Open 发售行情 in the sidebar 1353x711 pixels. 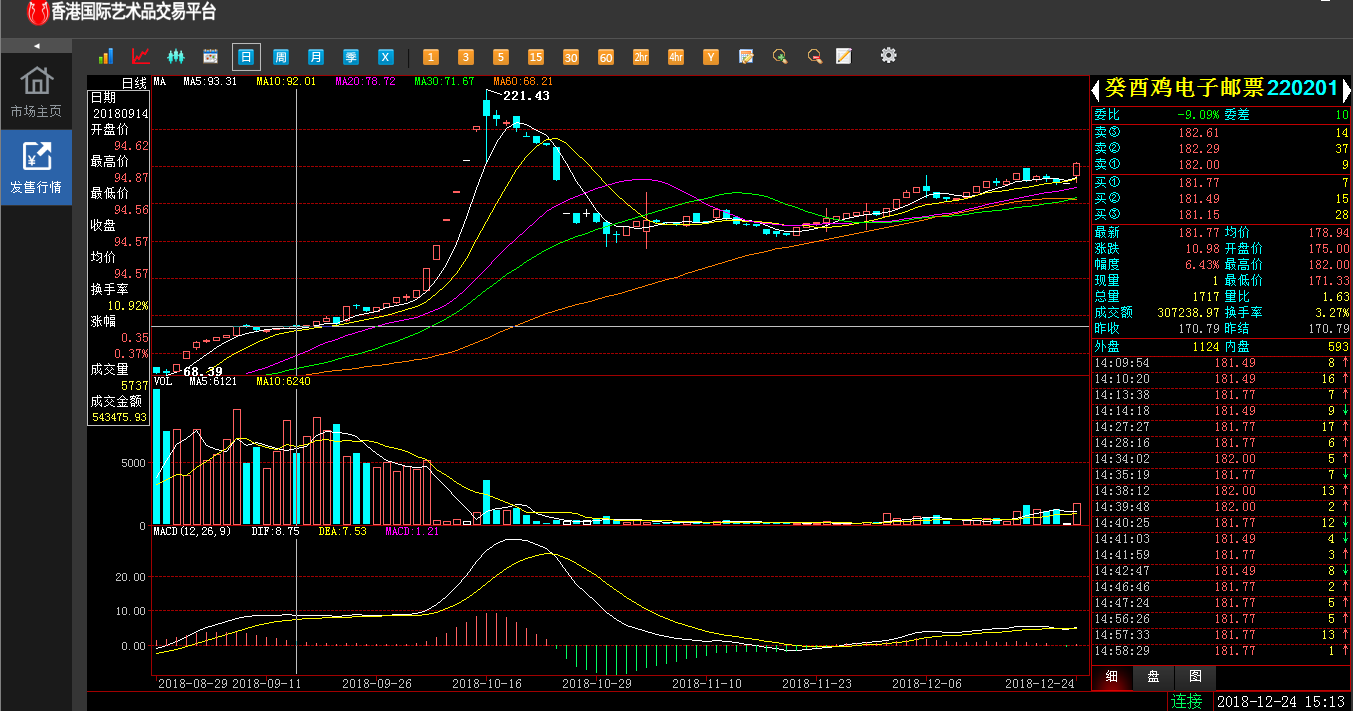(x=36, y=168)
